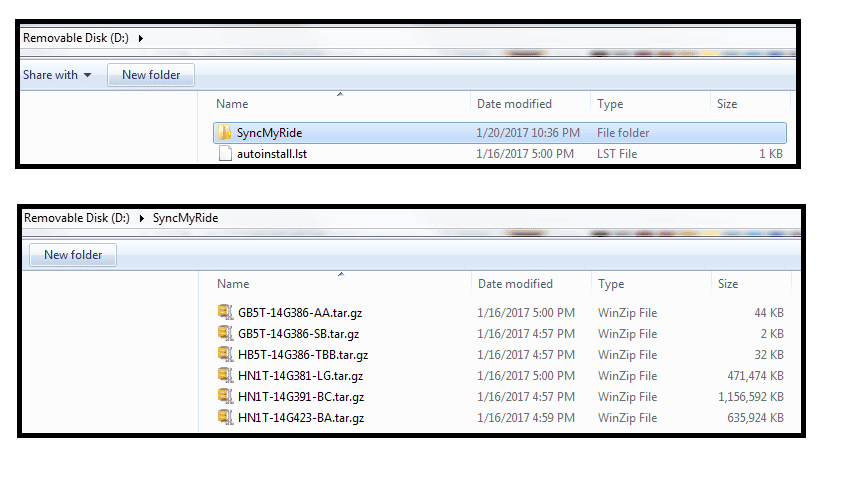Screen dimensions: 850x500
Task: Click date modified of HN1T-14G381-LG.tar.gz row
Action: (x=526, y=376)
